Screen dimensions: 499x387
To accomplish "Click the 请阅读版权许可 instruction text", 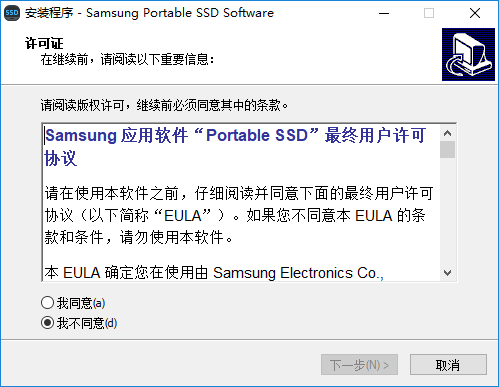I will (164, 105).
